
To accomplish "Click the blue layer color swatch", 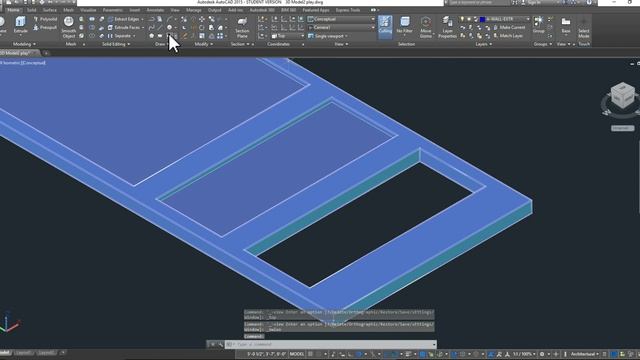I will [482, 19].
